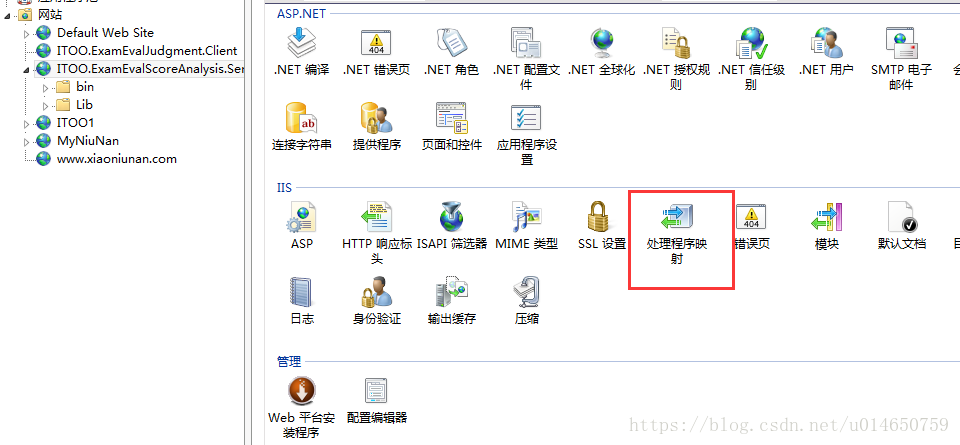
Task: Collapse the ITOO.ExamEvalScoreAnalysis site node
Action: (26, 70)
